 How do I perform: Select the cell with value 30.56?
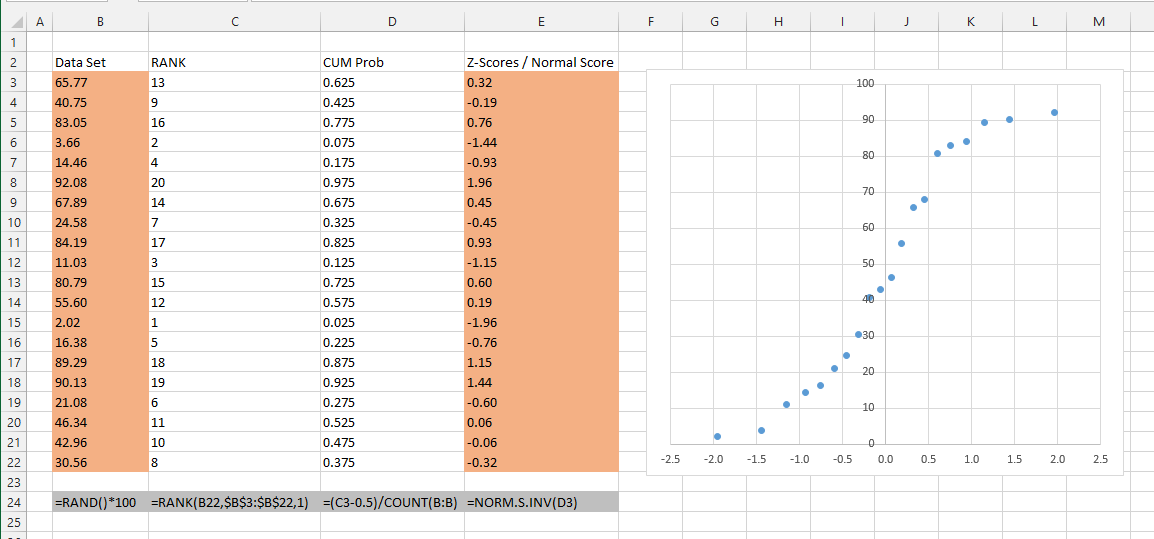(x=100, y=462)
